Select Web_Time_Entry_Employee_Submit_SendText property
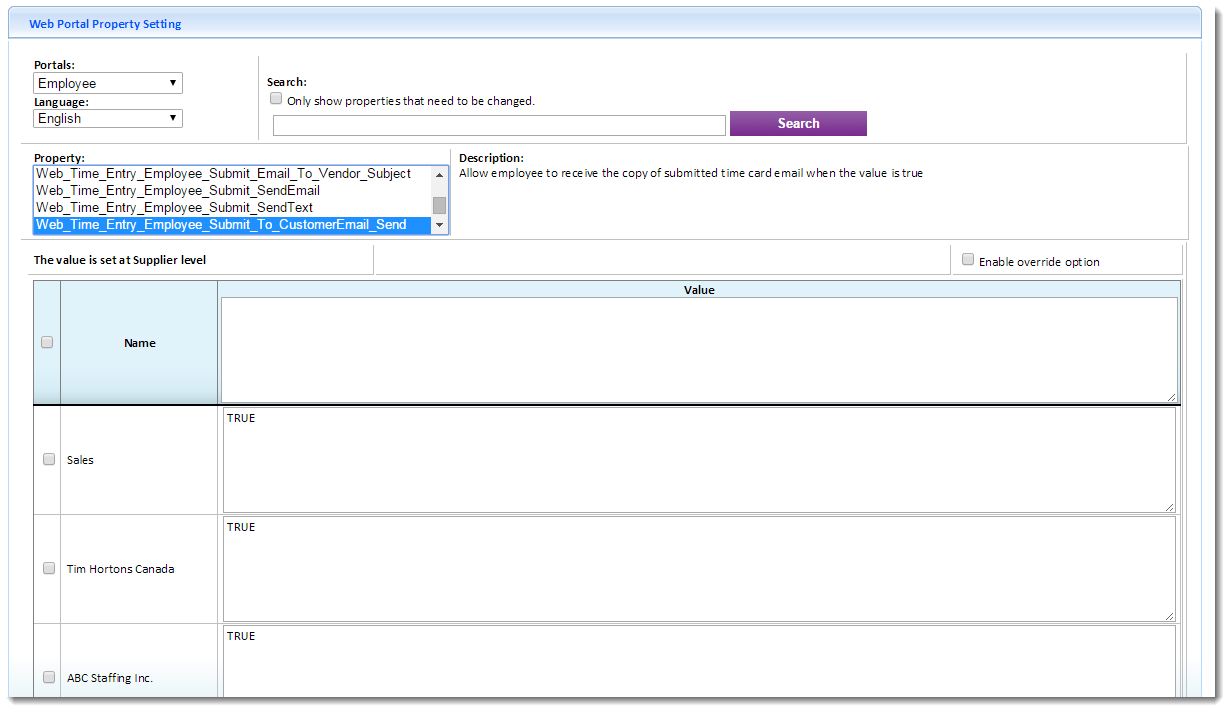 coord(174,208)
